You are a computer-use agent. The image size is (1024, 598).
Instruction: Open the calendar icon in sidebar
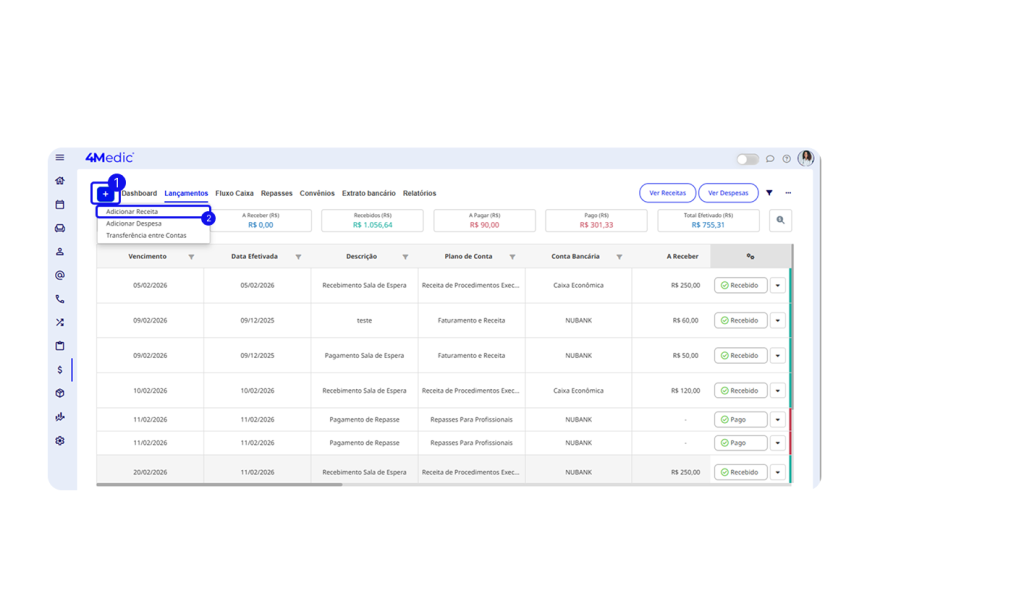(60, 204)
